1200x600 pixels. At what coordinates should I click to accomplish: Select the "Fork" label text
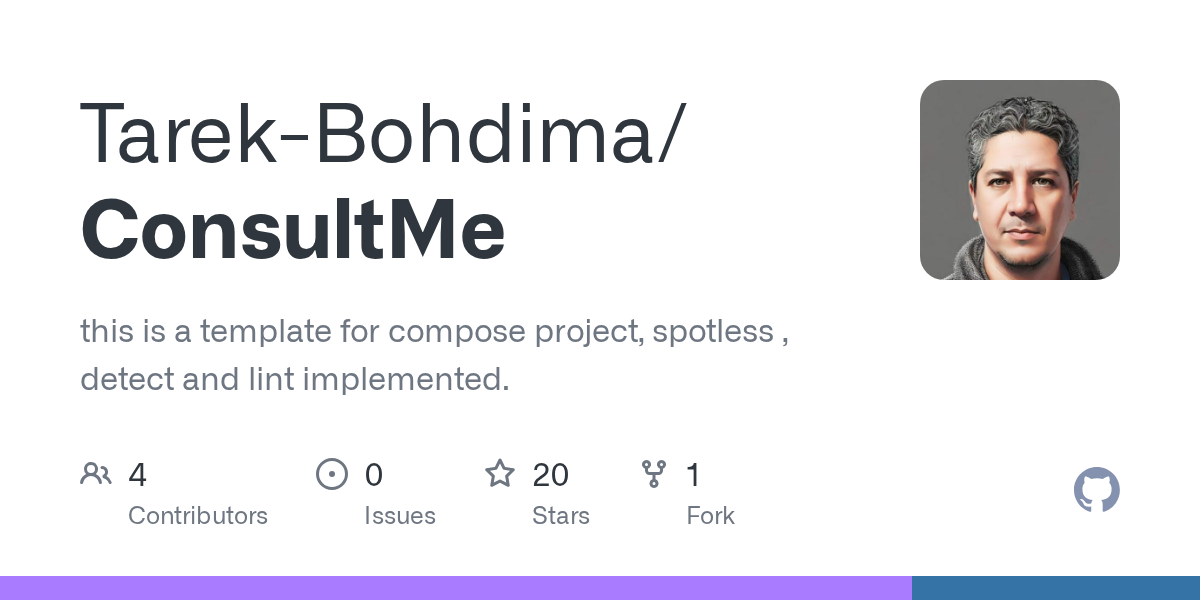pos(711,516)
